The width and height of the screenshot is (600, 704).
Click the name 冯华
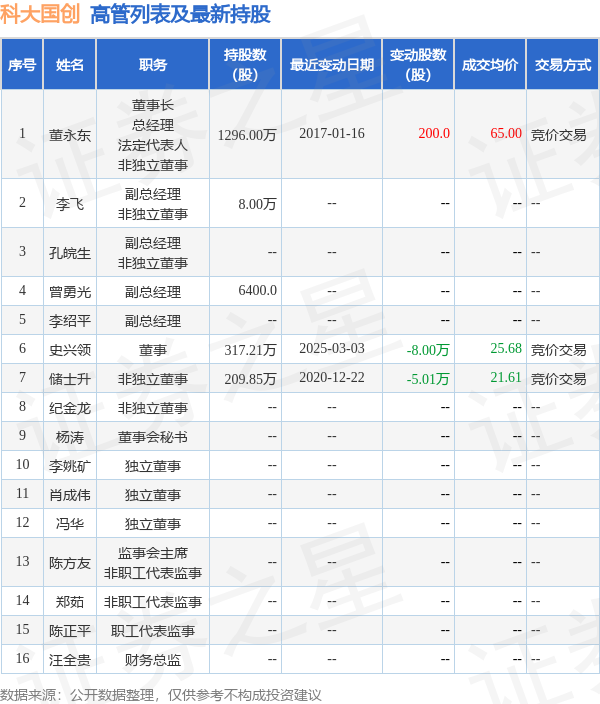click(x=70, y=524)
